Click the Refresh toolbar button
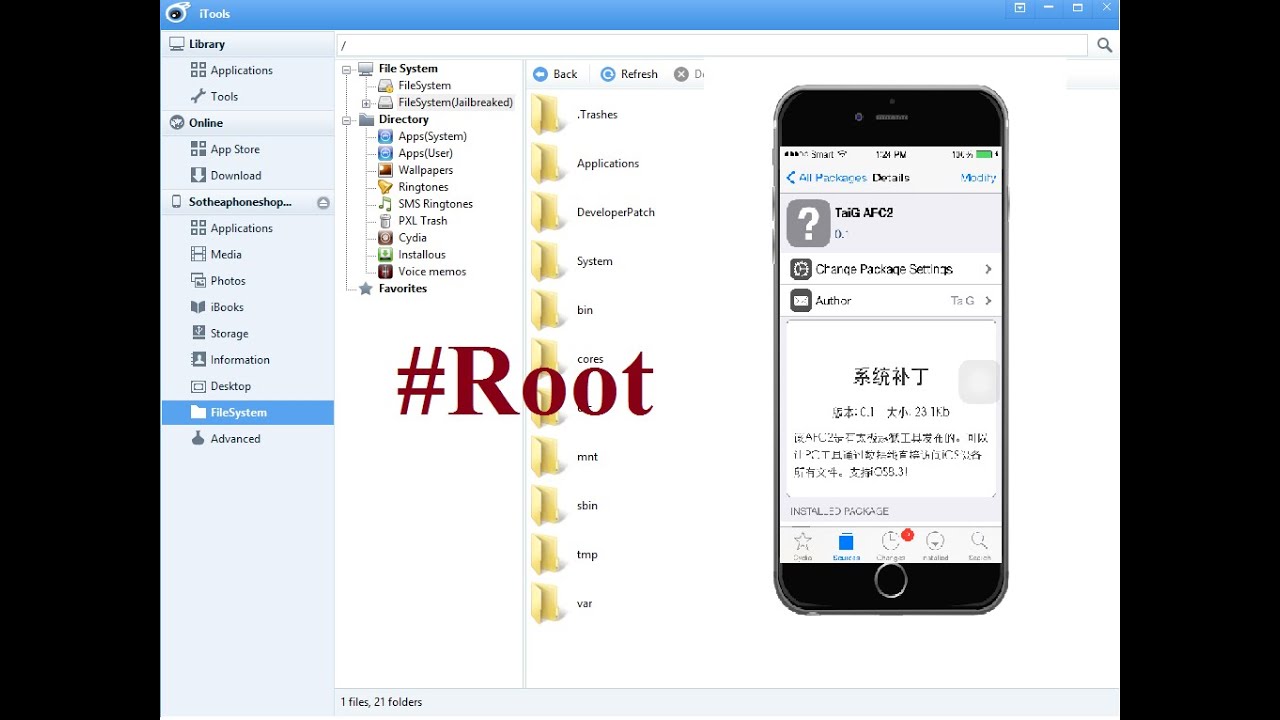 629,74
